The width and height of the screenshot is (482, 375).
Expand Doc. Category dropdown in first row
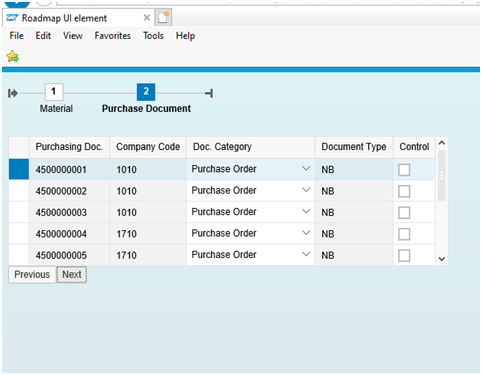click(306, 168)
